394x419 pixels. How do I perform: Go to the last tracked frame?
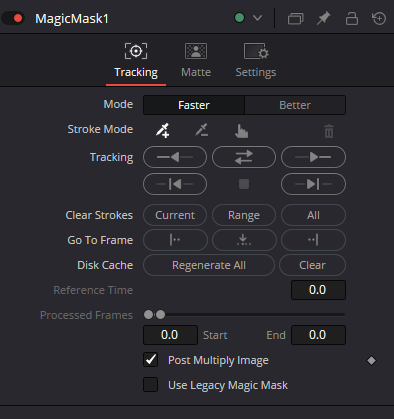tap(313, 240)
